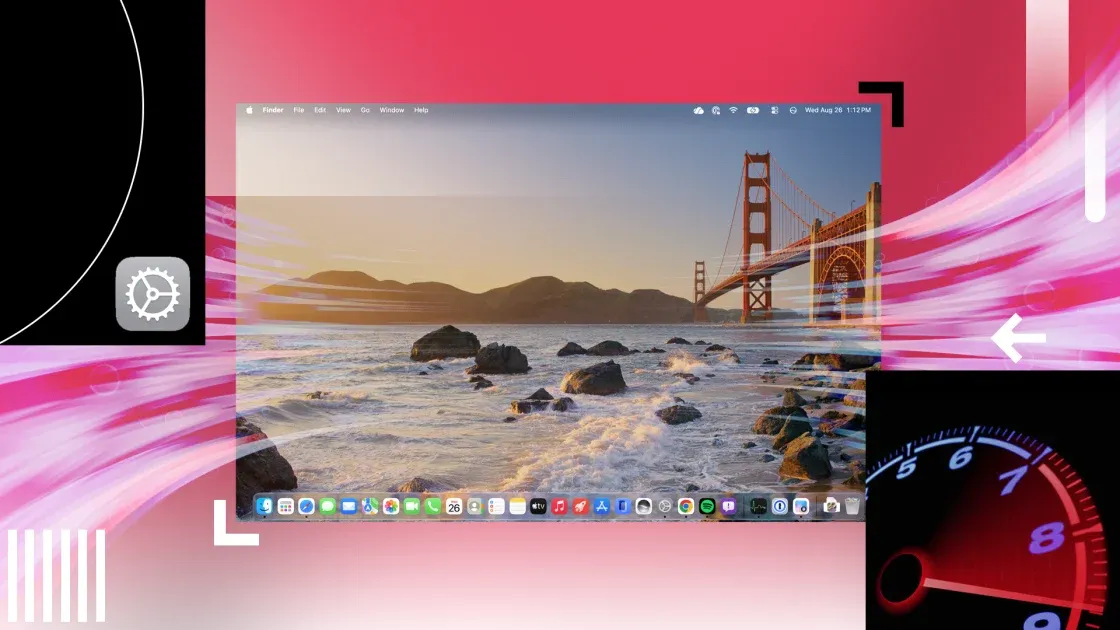The width and height of the screenshot is (1120, 630).
Task: Open the Finder menu
Action: [273, 110]
